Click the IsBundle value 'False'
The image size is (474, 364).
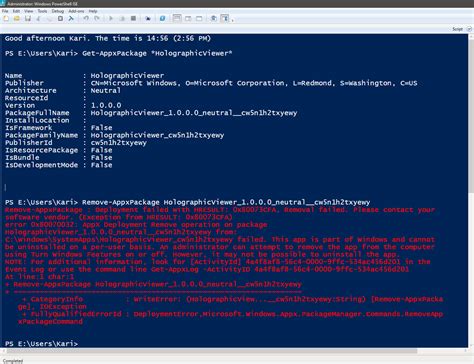coord(101,158)
